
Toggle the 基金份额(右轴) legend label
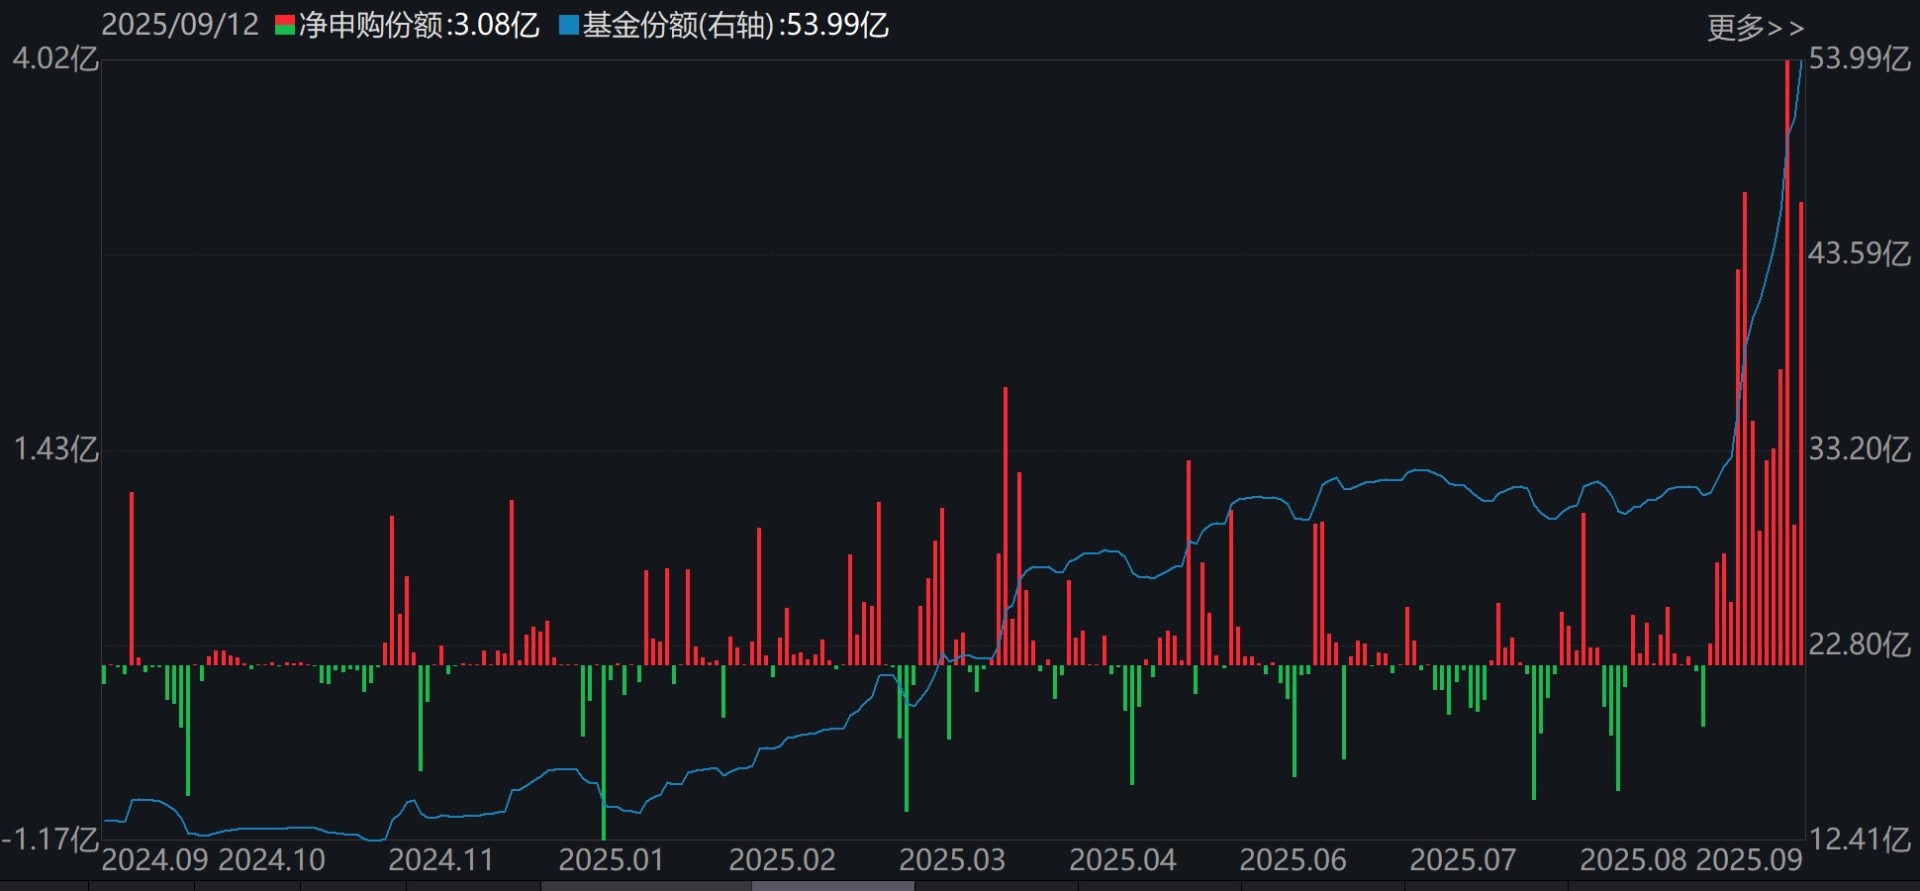[735, 26]
